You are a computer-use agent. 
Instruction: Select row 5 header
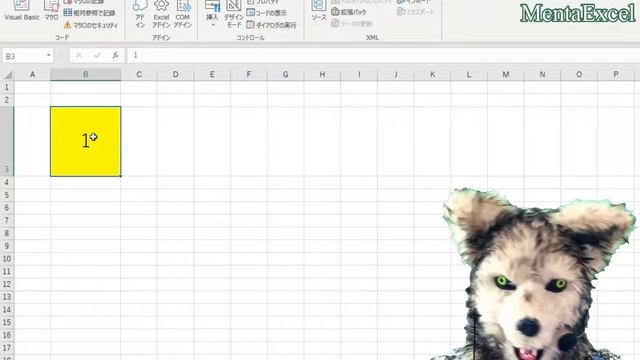(7, 195)
